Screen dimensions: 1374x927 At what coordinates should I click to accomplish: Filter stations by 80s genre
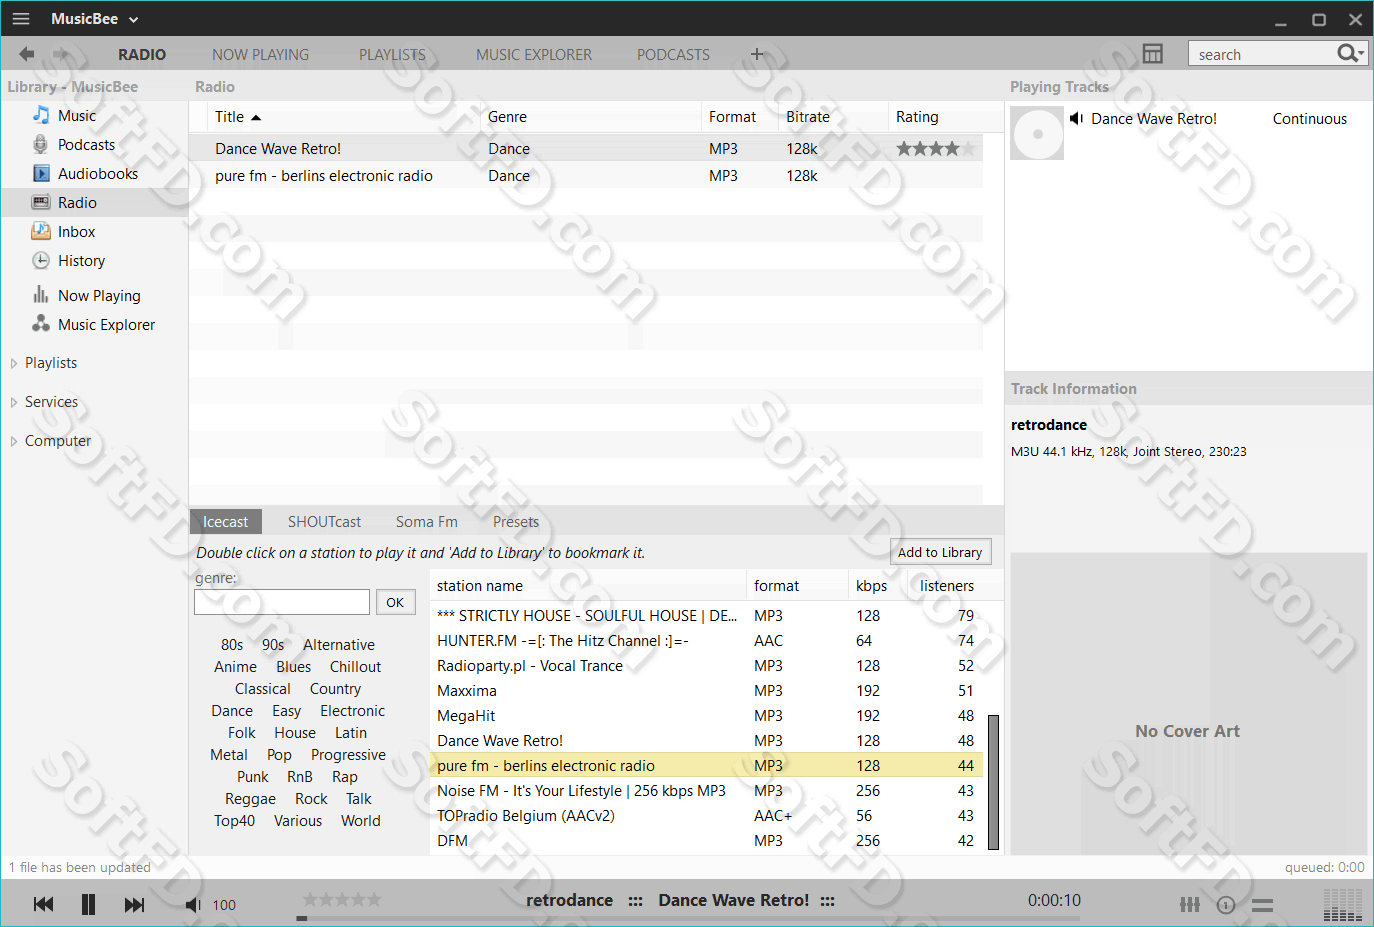coord(232,645)
